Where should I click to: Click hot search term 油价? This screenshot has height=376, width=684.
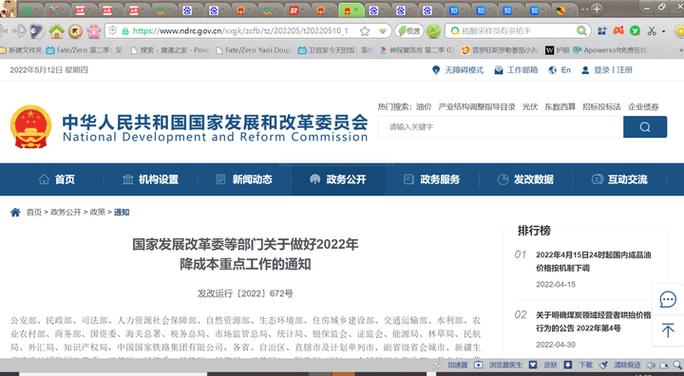point(423,106)
